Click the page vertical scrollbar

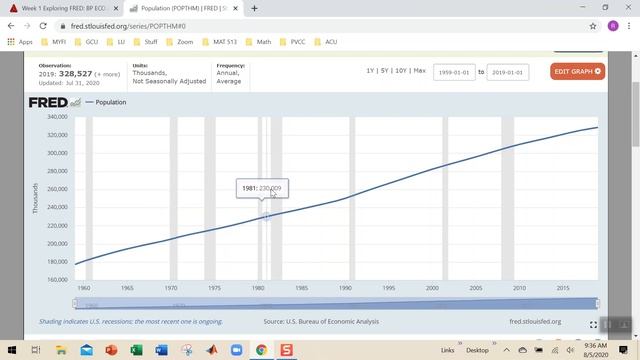(636, 114)
